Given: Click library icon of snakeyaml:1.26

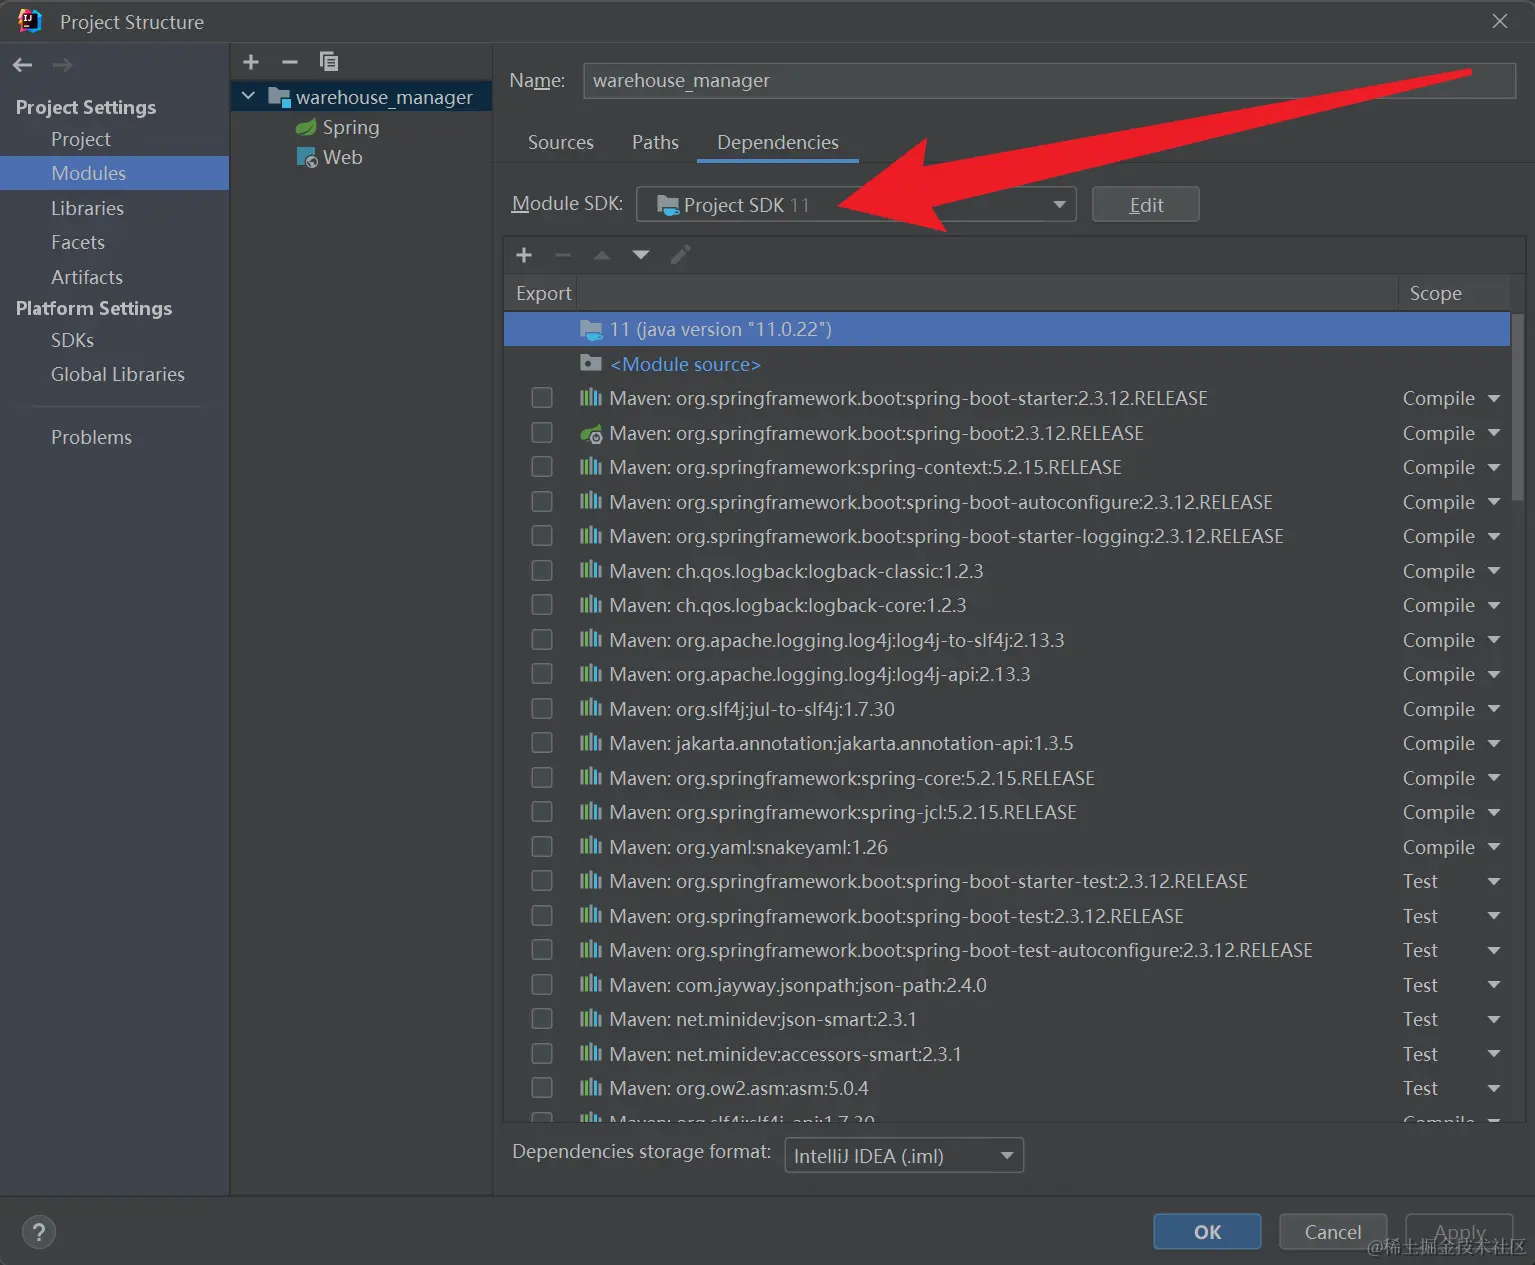Looking at the screenshot, I should coord(591,847).
